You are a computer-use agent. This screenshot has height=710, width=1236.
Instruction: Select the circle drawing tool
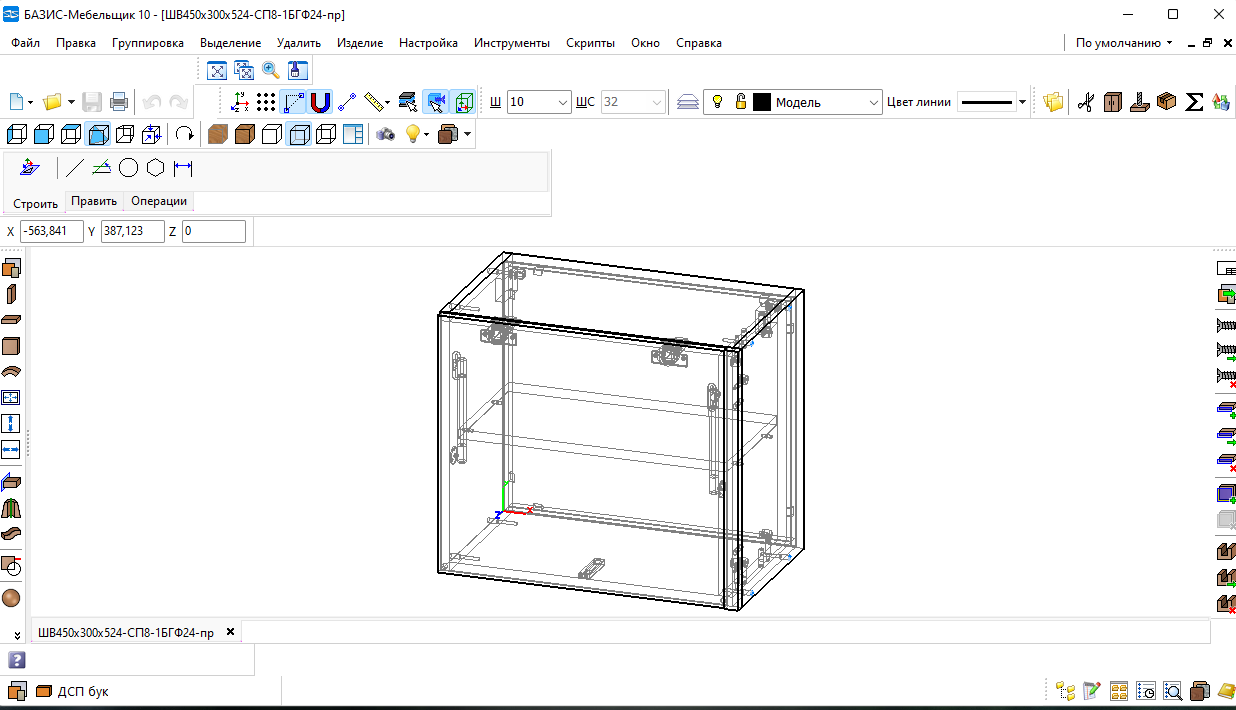pyautogui.click(x=128, y=168)
